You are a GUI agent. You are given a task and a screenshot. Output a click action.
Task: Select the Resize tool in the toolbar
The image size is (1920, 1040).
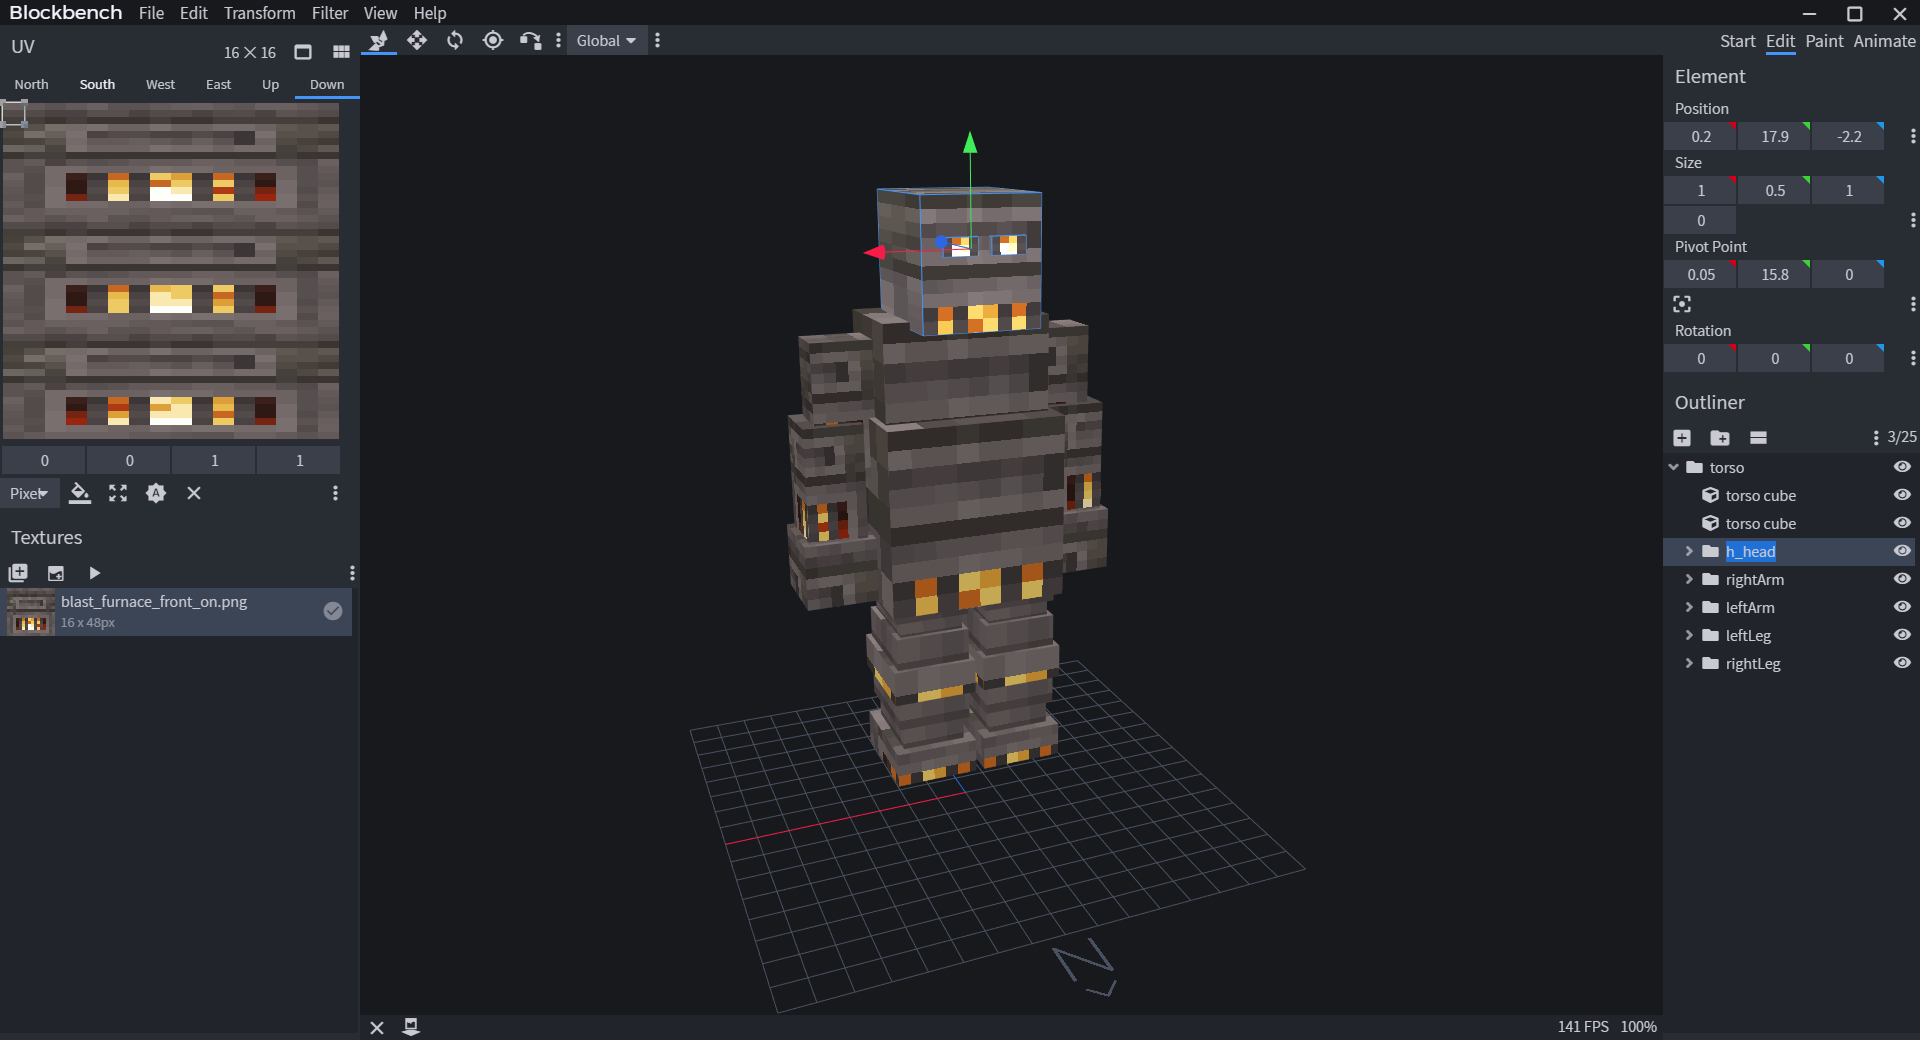[417, 41]
